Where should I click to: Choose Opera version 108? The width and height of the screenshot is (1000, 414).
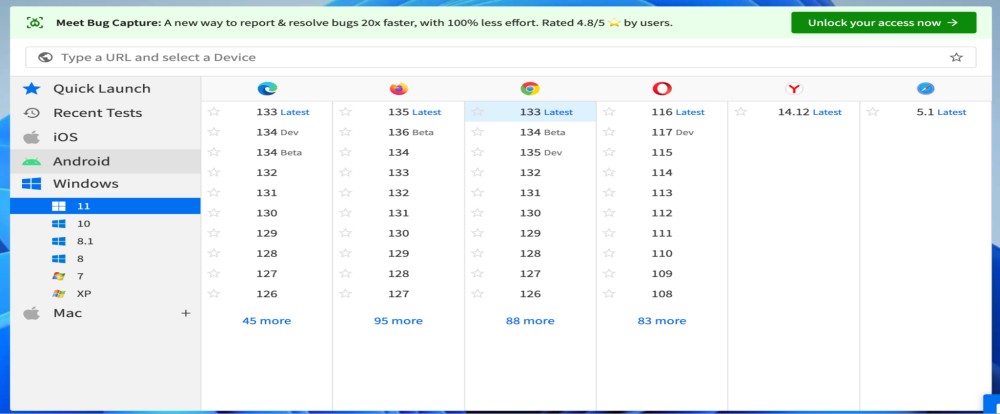point(662,294)
